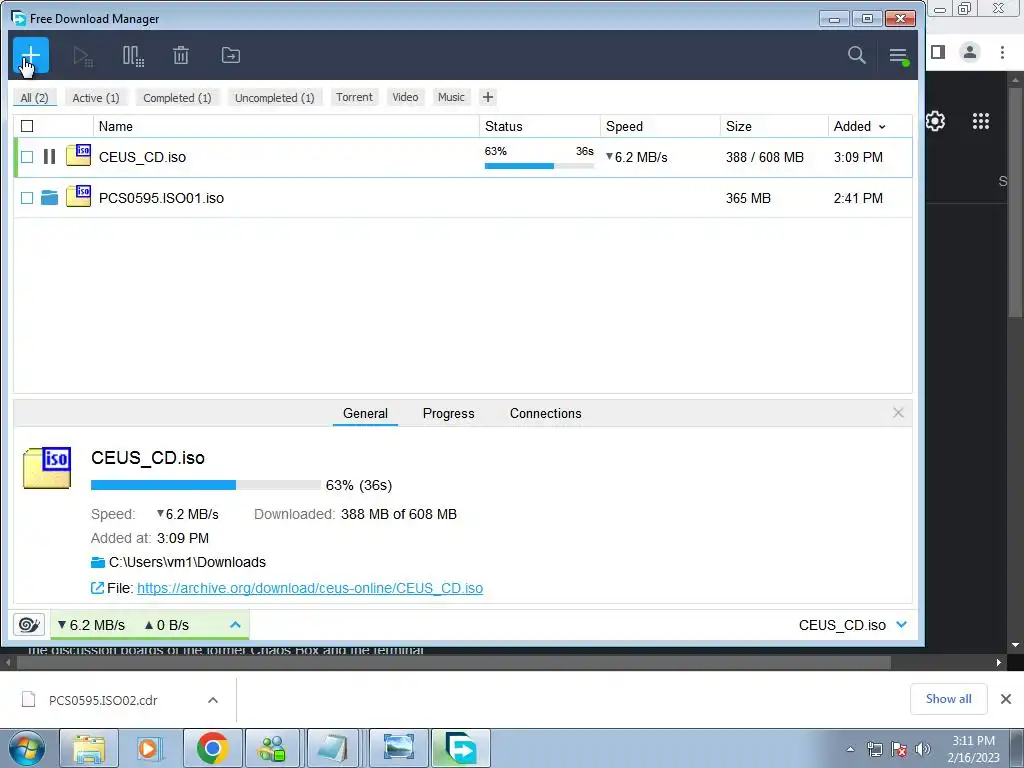Open Chrome profile avatar icon
Screen dimensions: 1024x768
tap(970, 52)
